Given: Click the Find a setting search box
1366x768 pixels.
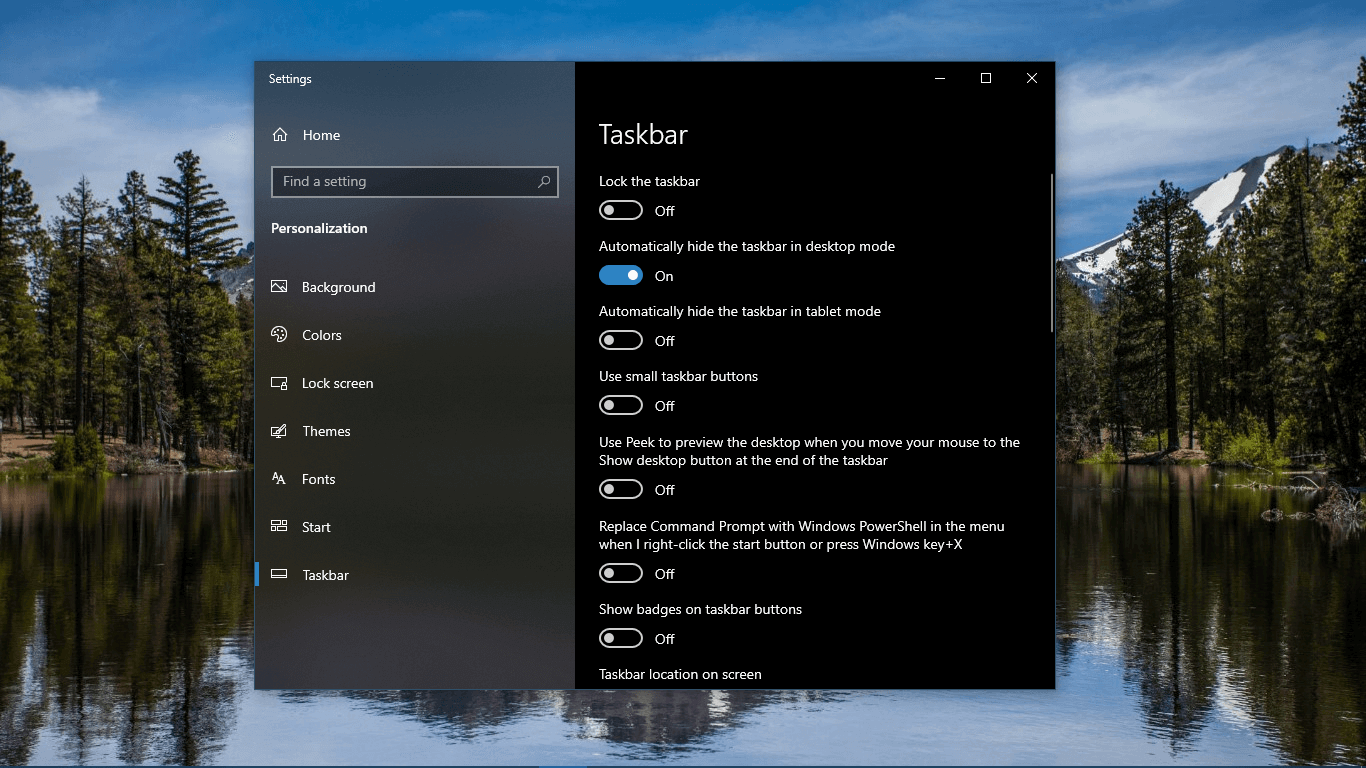Looking at the screenshot, I should pos(400,182).
